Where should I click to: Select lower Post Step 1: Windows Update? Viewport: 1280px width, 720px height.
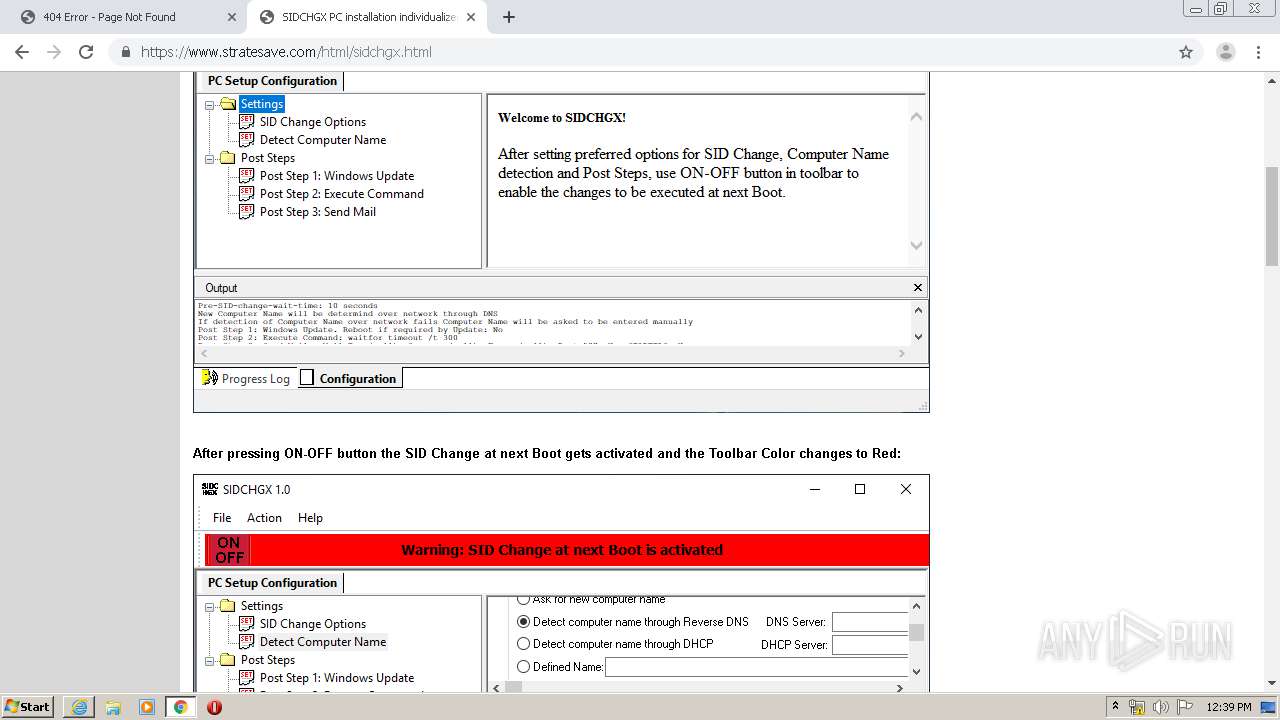[x=337, y=678]
